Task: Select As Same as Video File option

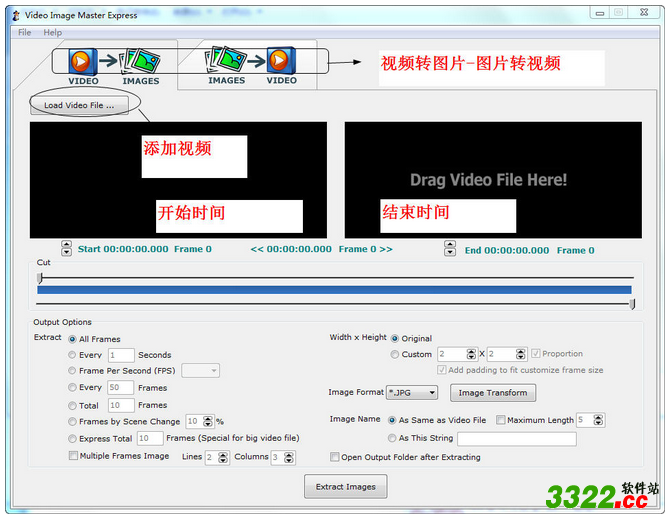Action: coord(392,420)
